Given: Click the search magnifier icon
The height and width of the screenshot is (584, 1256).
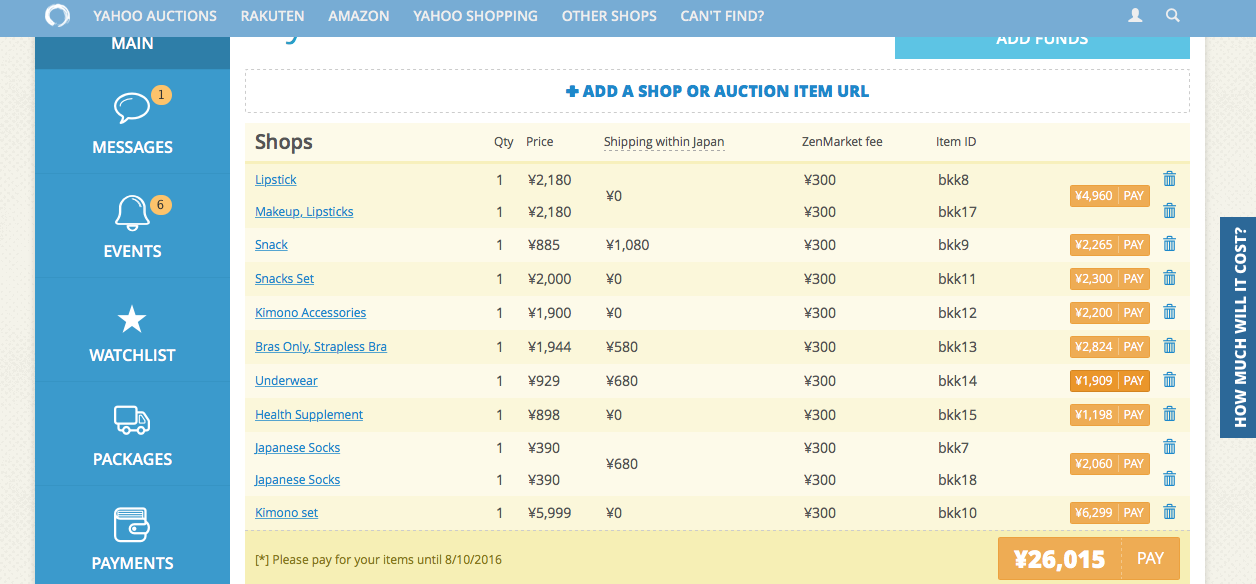Looking at the screenshot, I should [x=1173, y=16].
